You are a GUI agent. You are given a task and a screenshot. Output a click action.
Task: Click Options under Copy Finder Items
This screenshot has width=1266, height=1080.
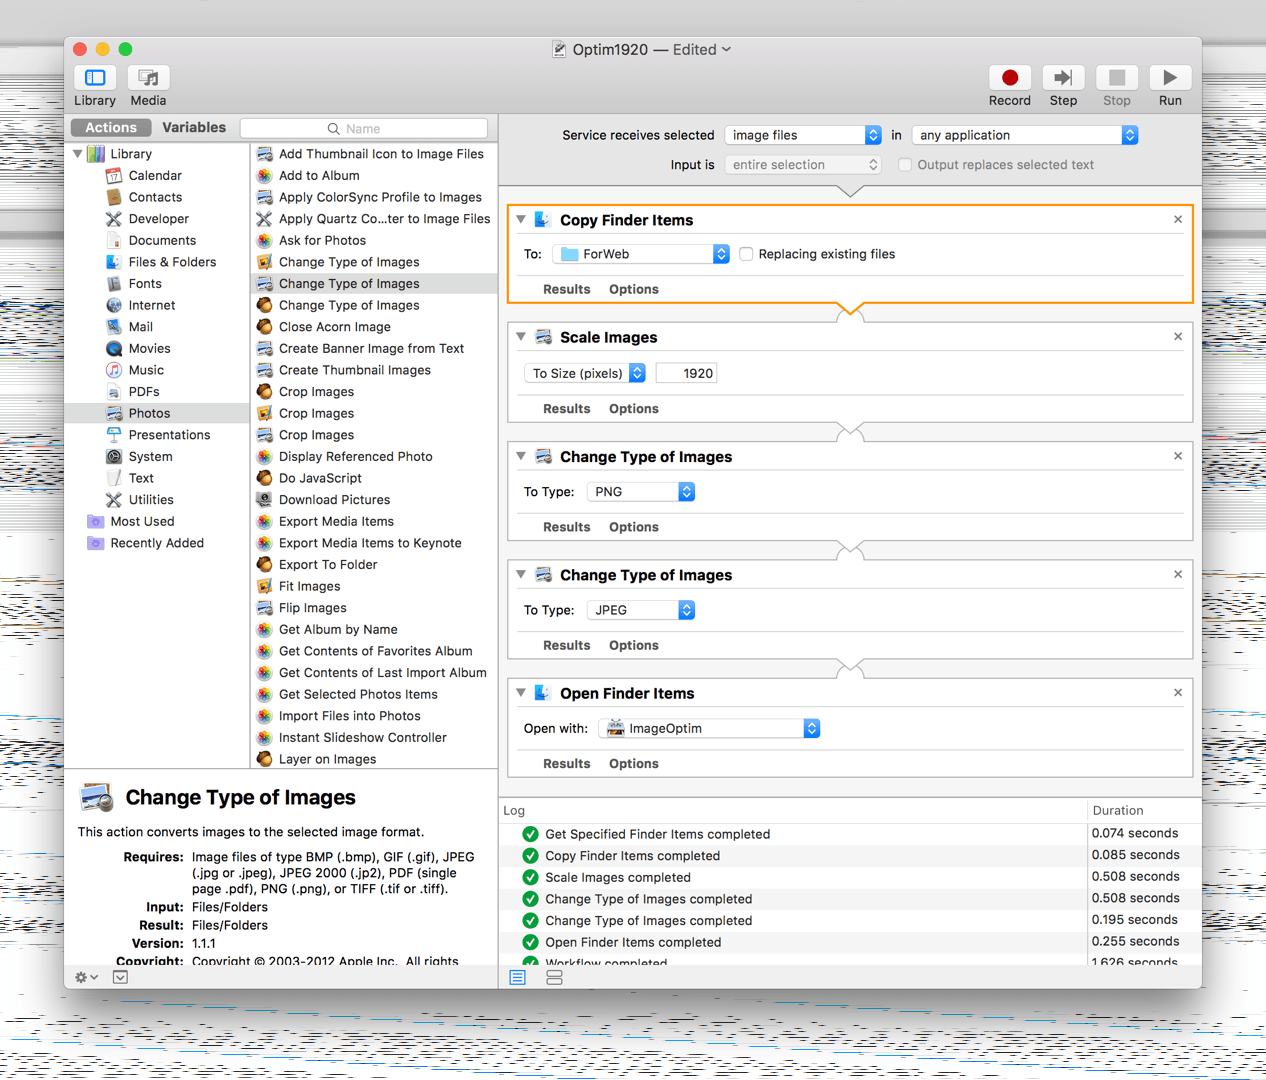coord(633,289)
